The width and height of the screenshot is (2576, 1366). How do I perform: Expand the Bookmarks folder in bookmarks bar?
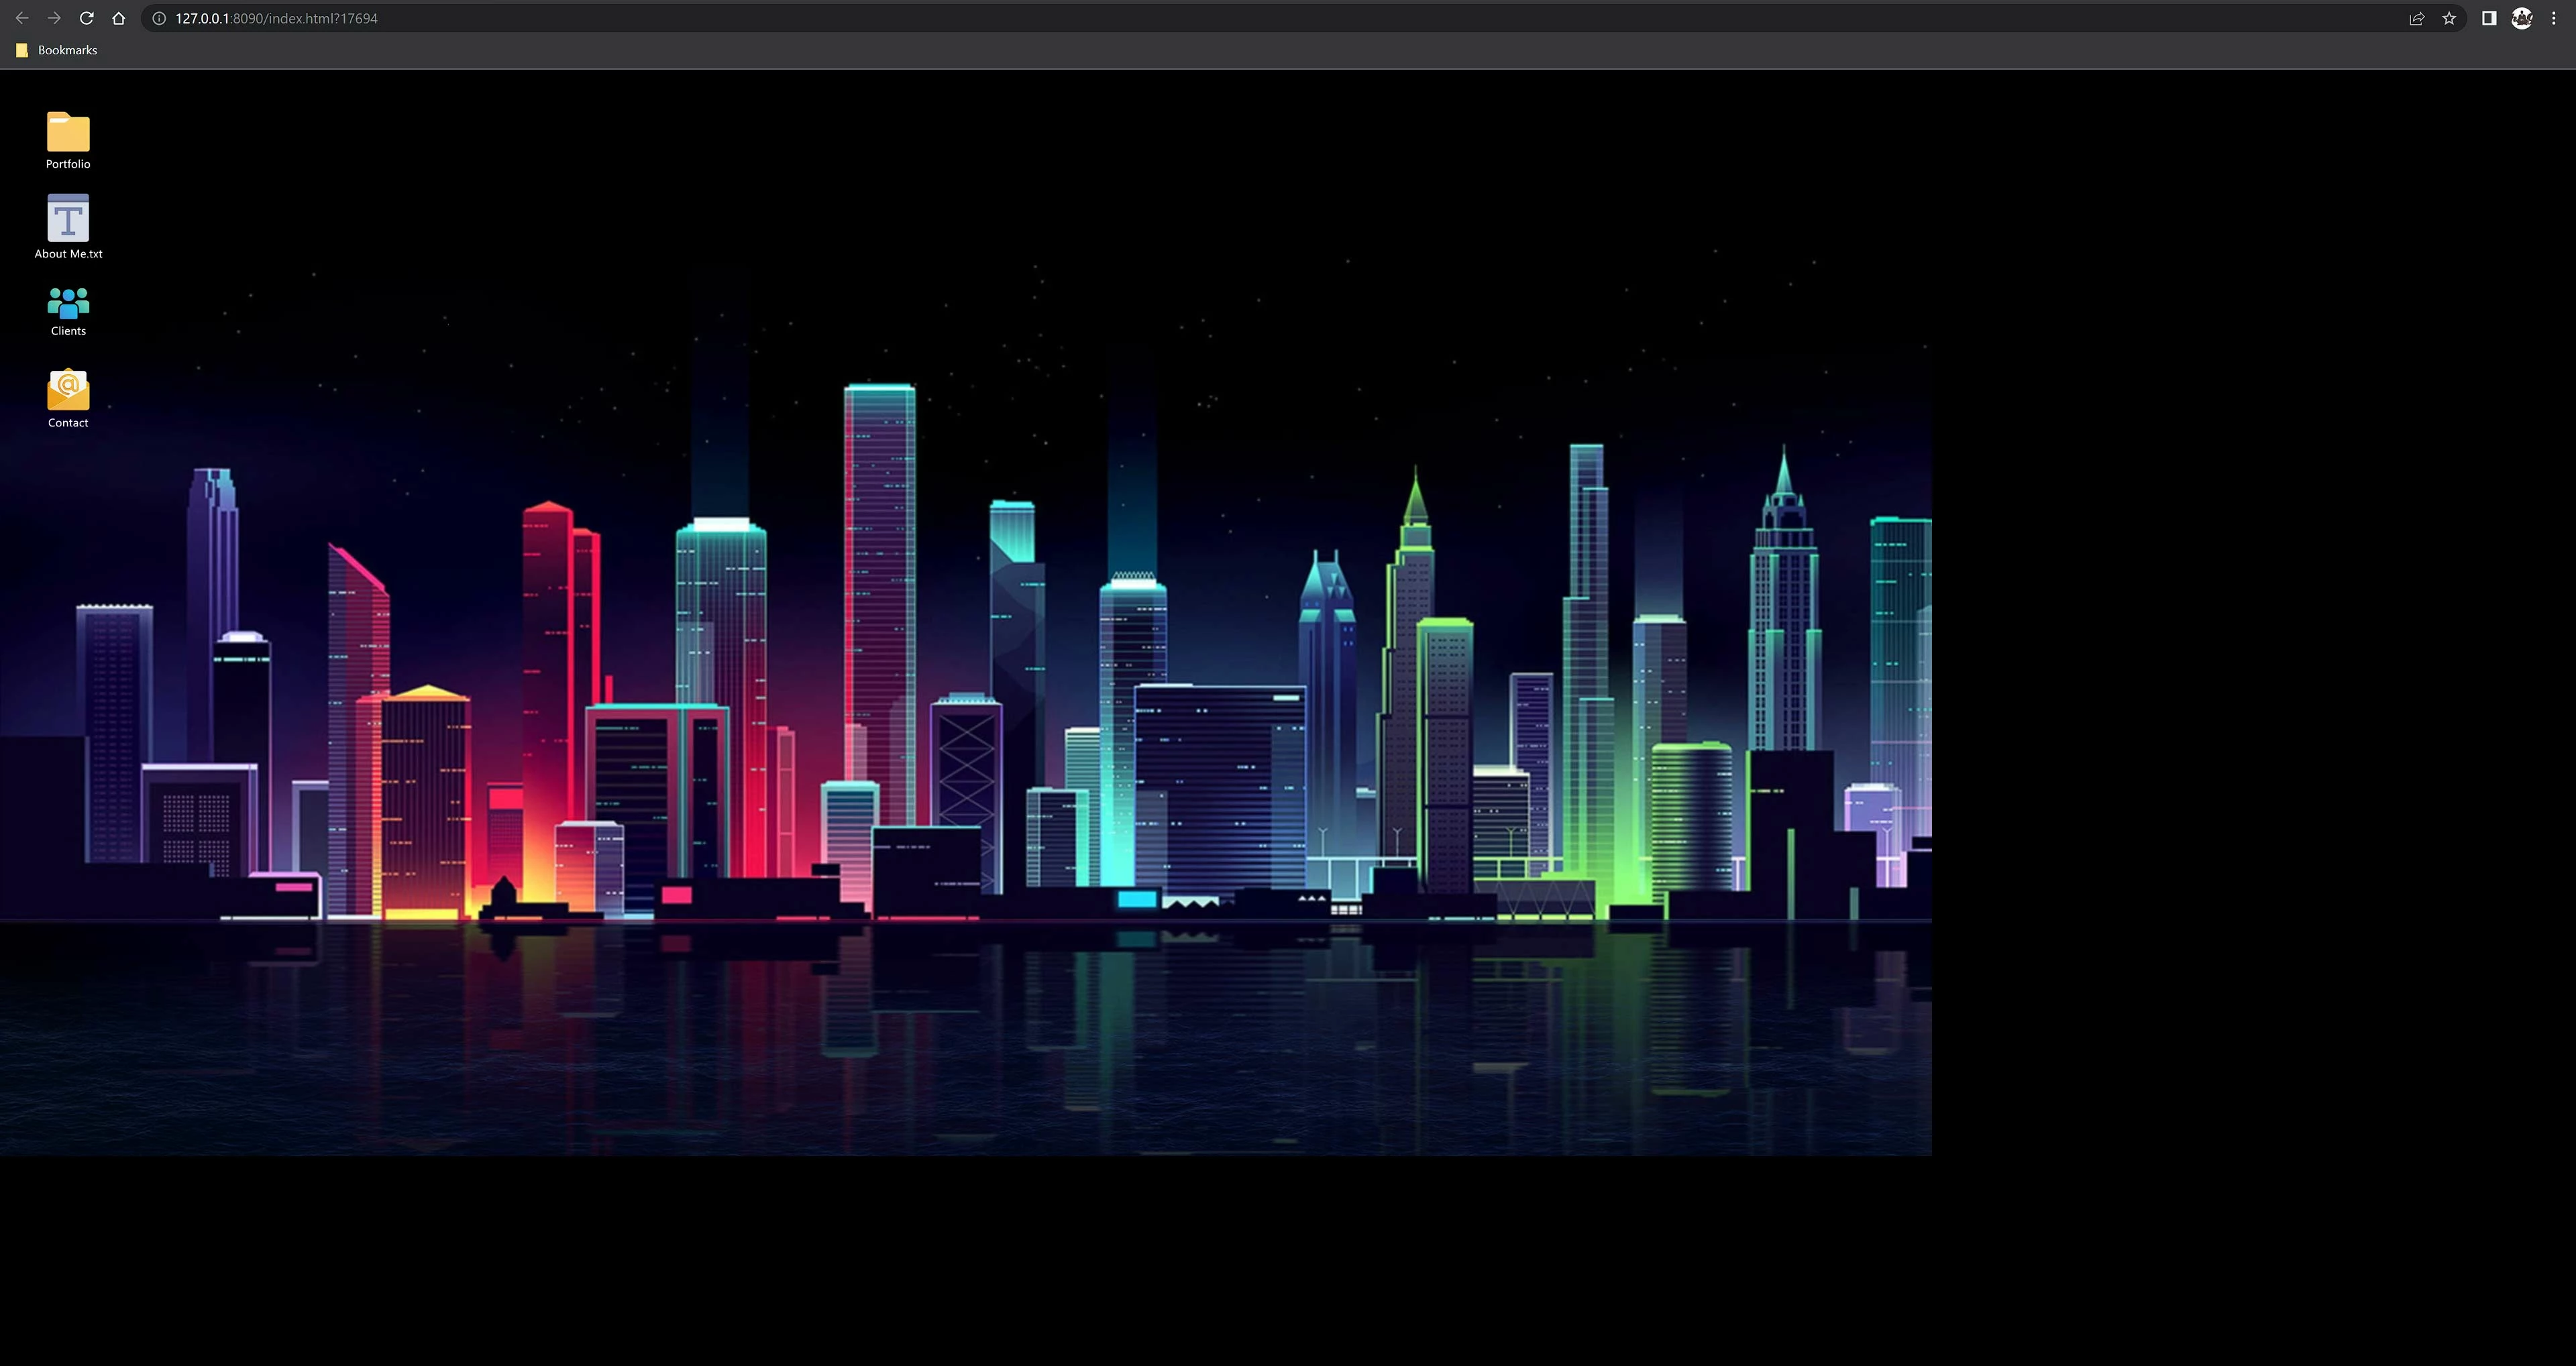[57, 50]
